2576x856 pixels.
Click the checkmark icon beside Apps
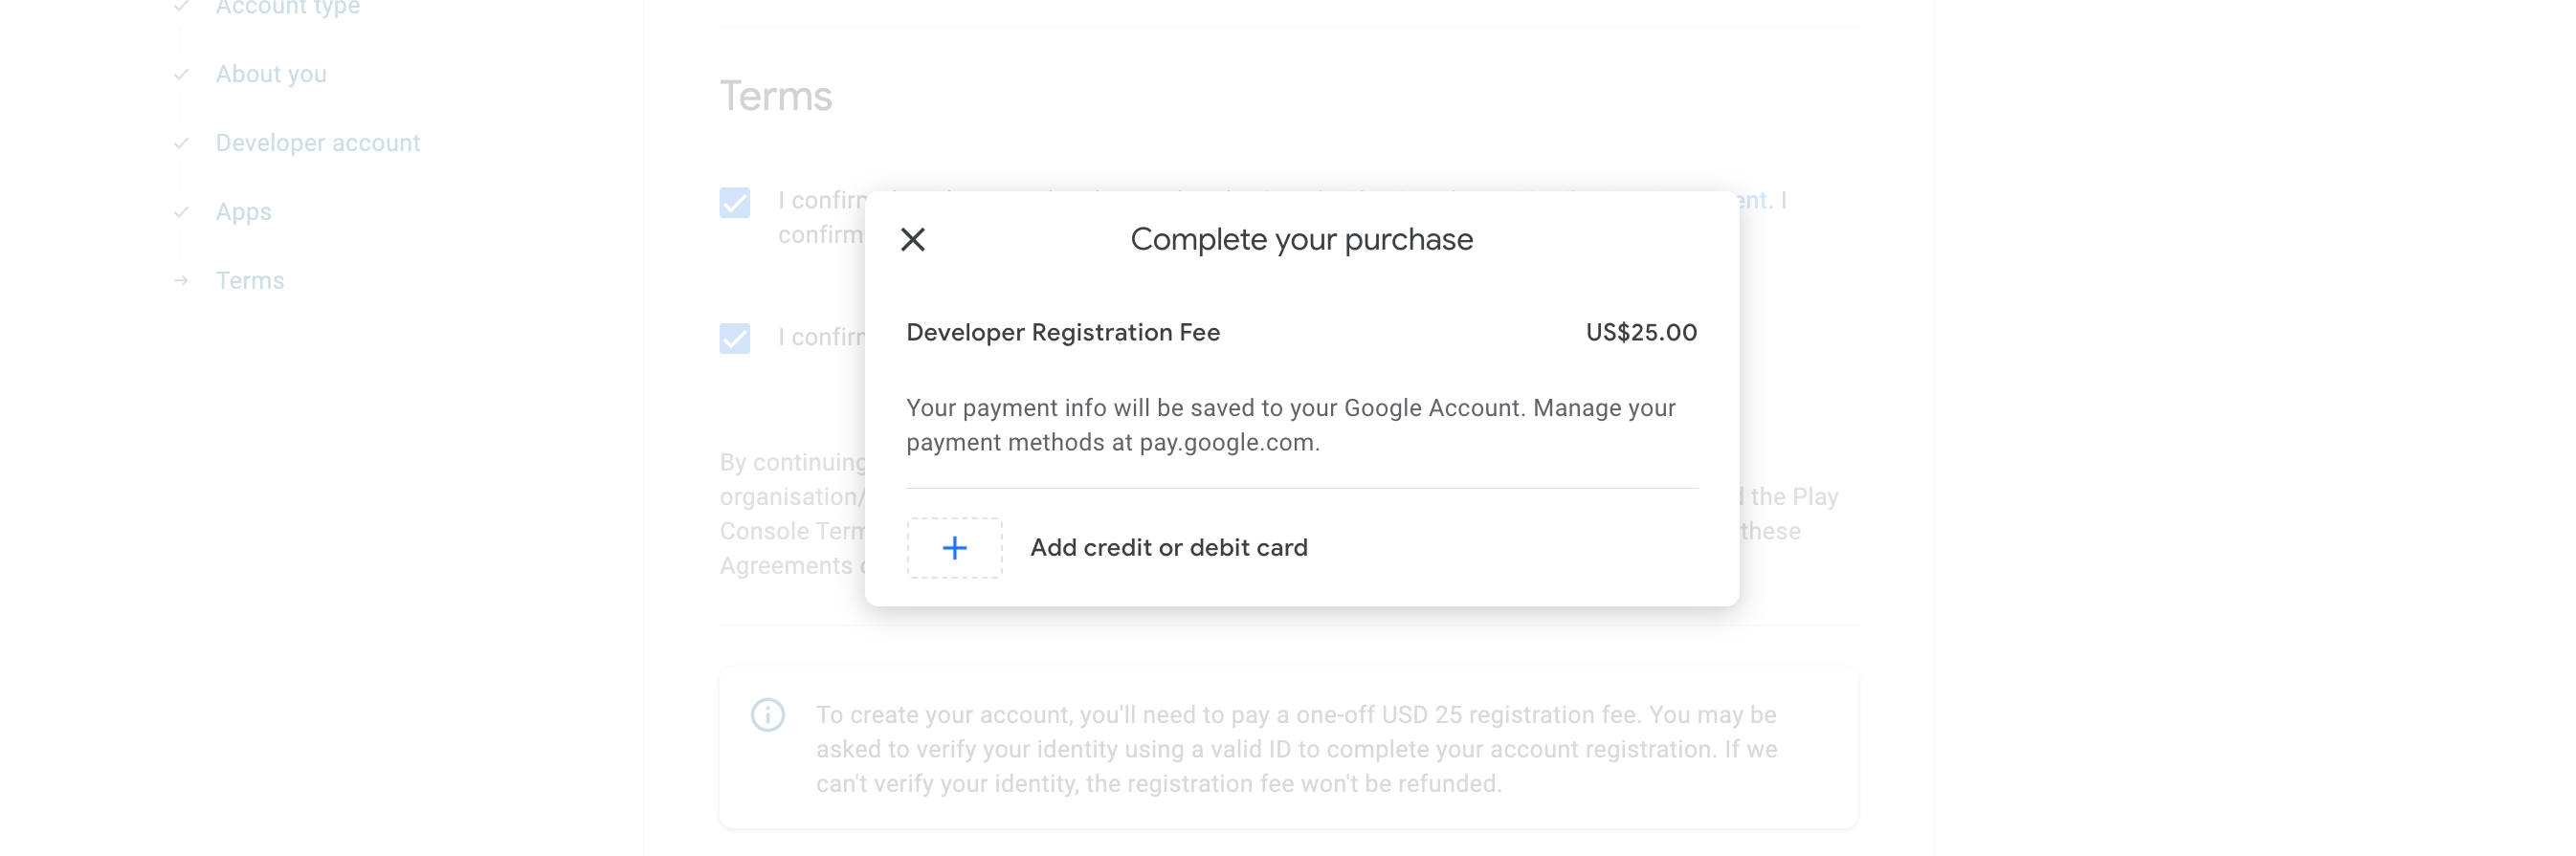pyautogui.click(x=181, y=212)
